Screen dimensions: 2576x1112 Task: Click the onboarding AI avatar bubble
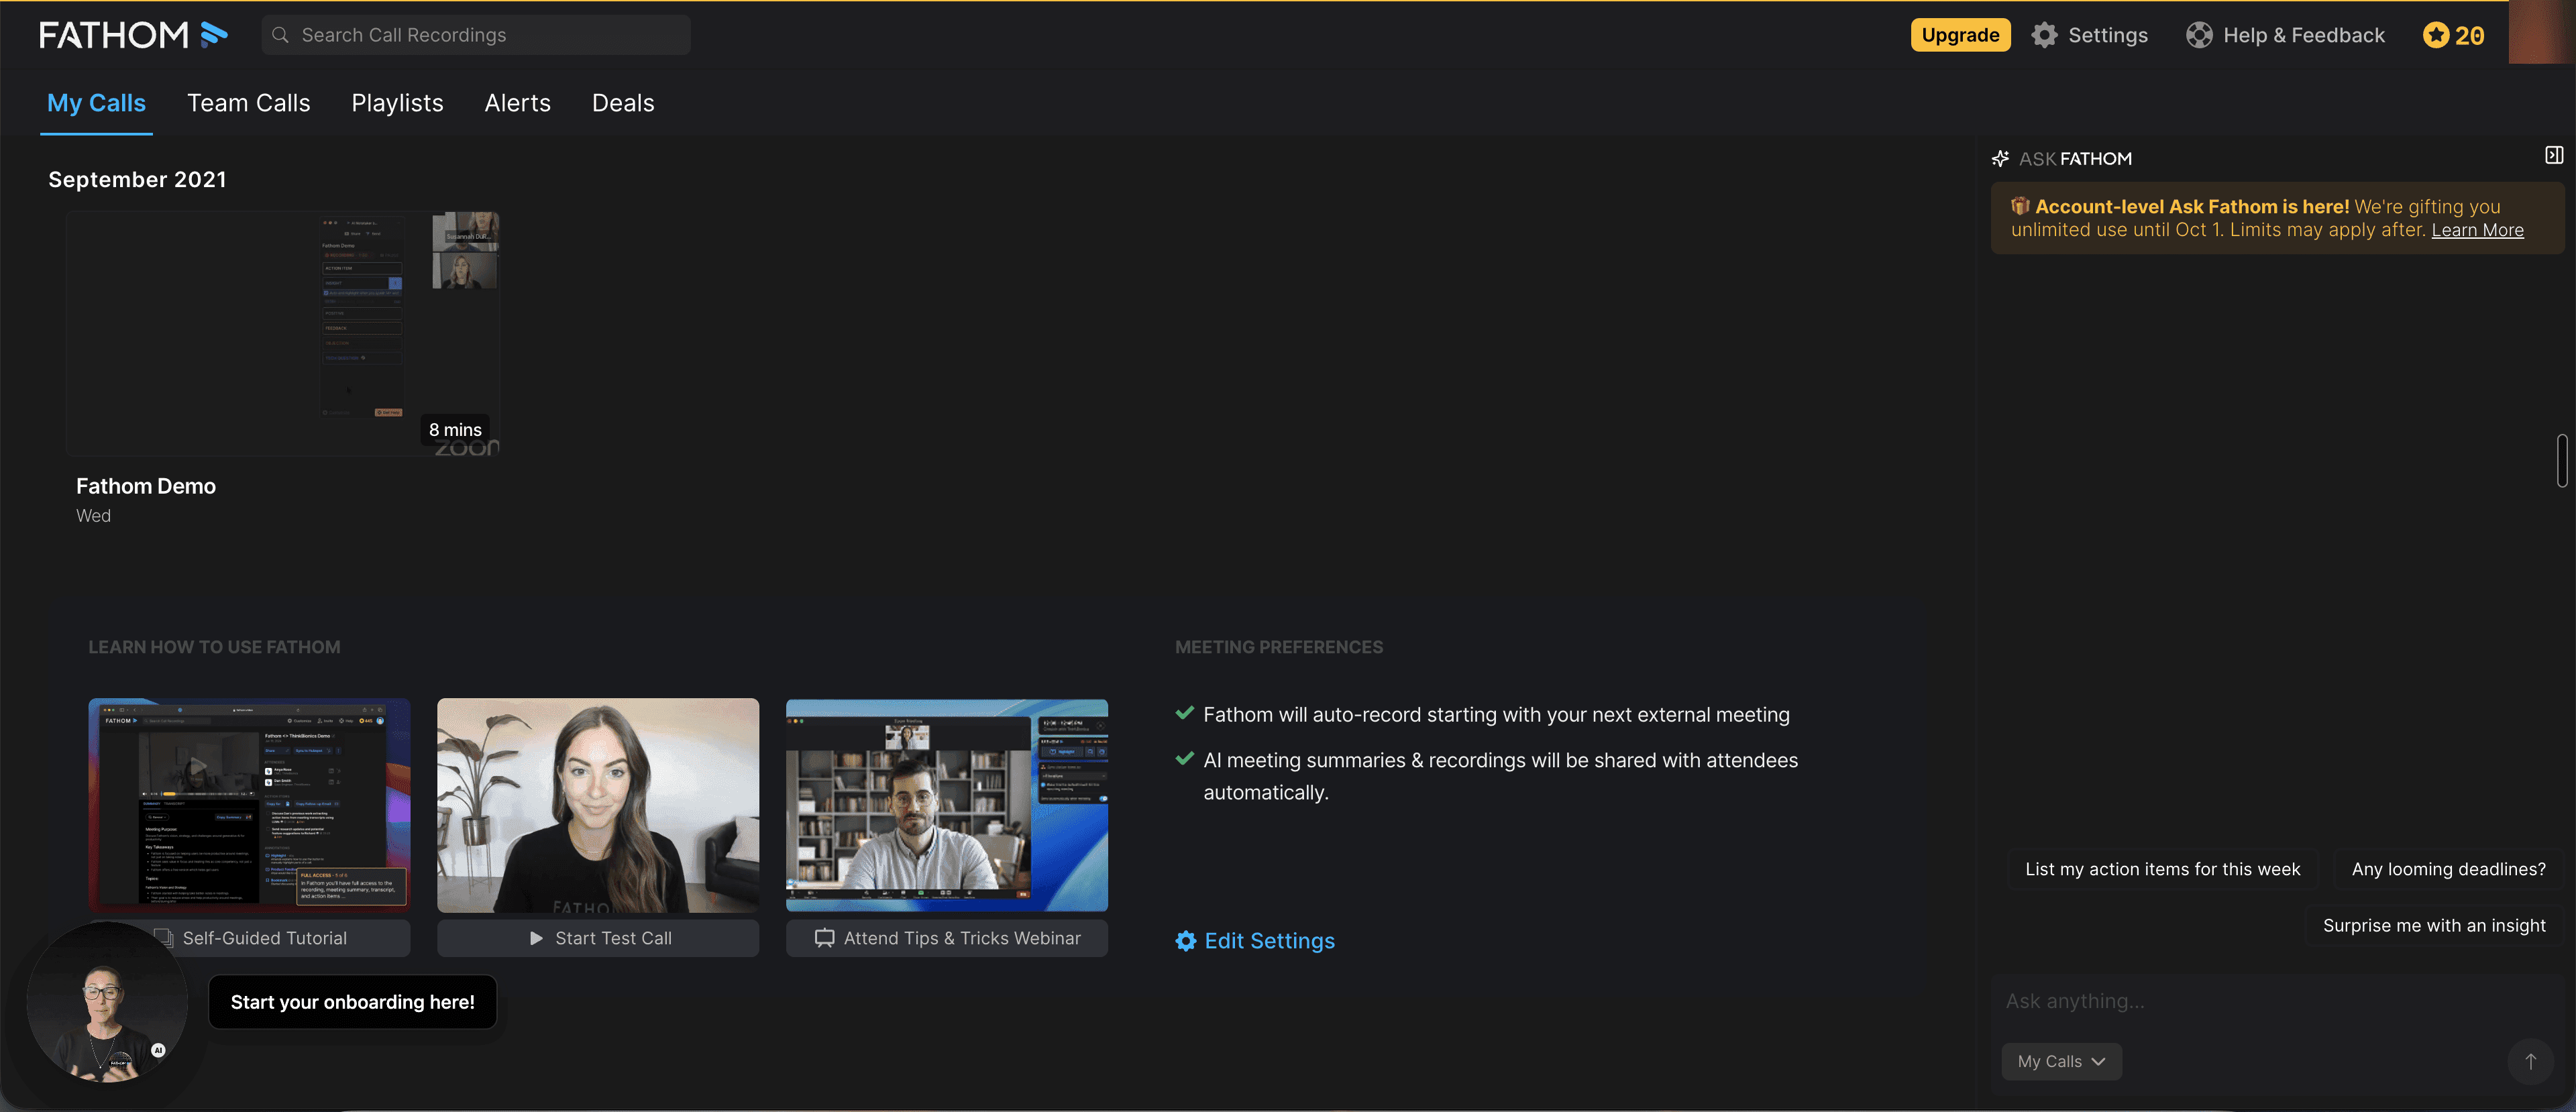(x=106, y=1001)
